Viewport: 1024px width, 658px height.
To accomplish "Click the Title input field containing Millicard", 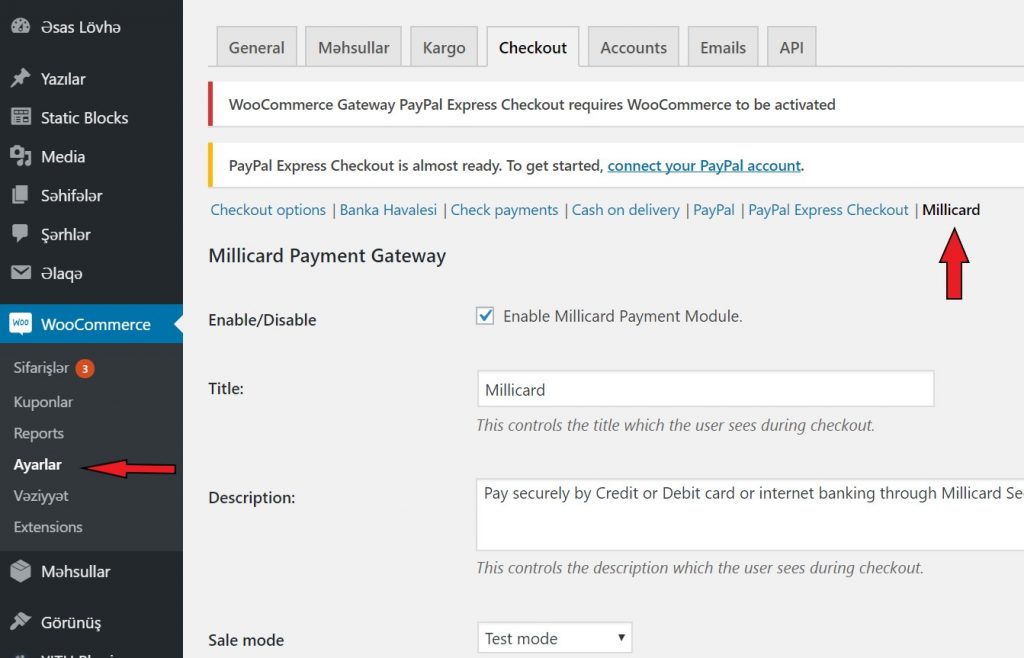I will (x=705, y=389).
